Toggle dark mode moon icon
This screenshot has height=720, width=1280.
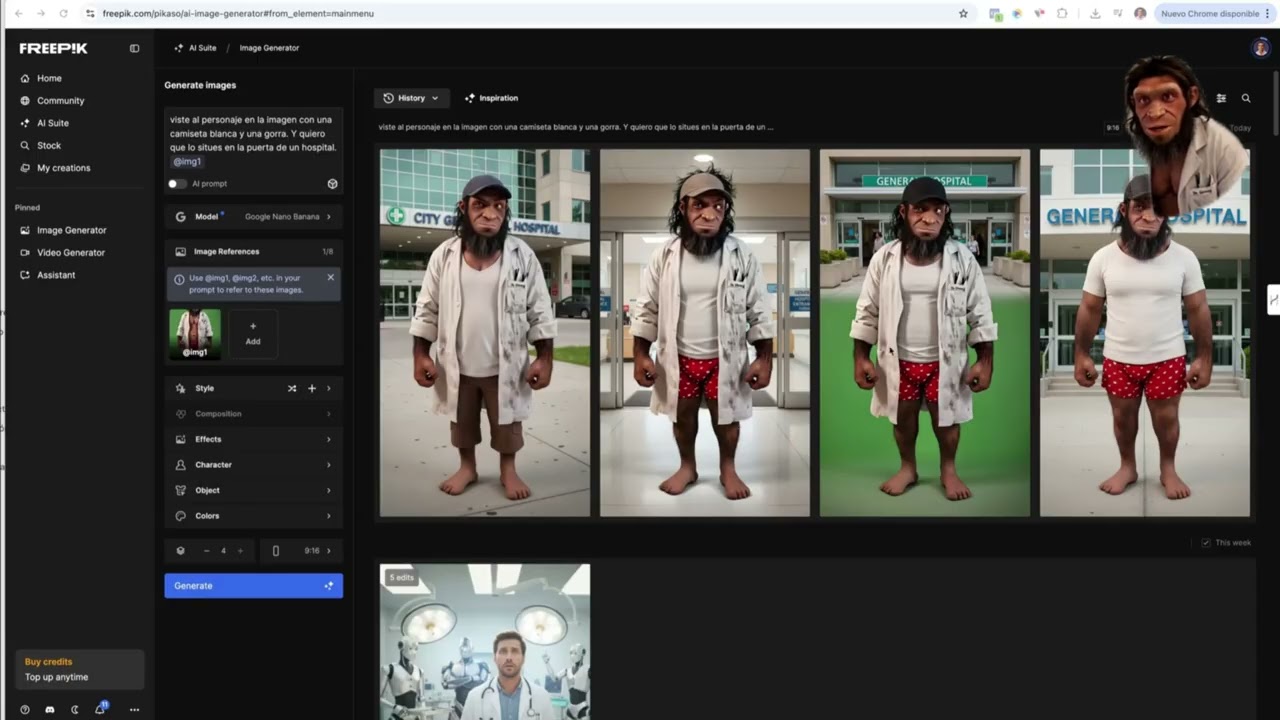click(x=75, y=710)
